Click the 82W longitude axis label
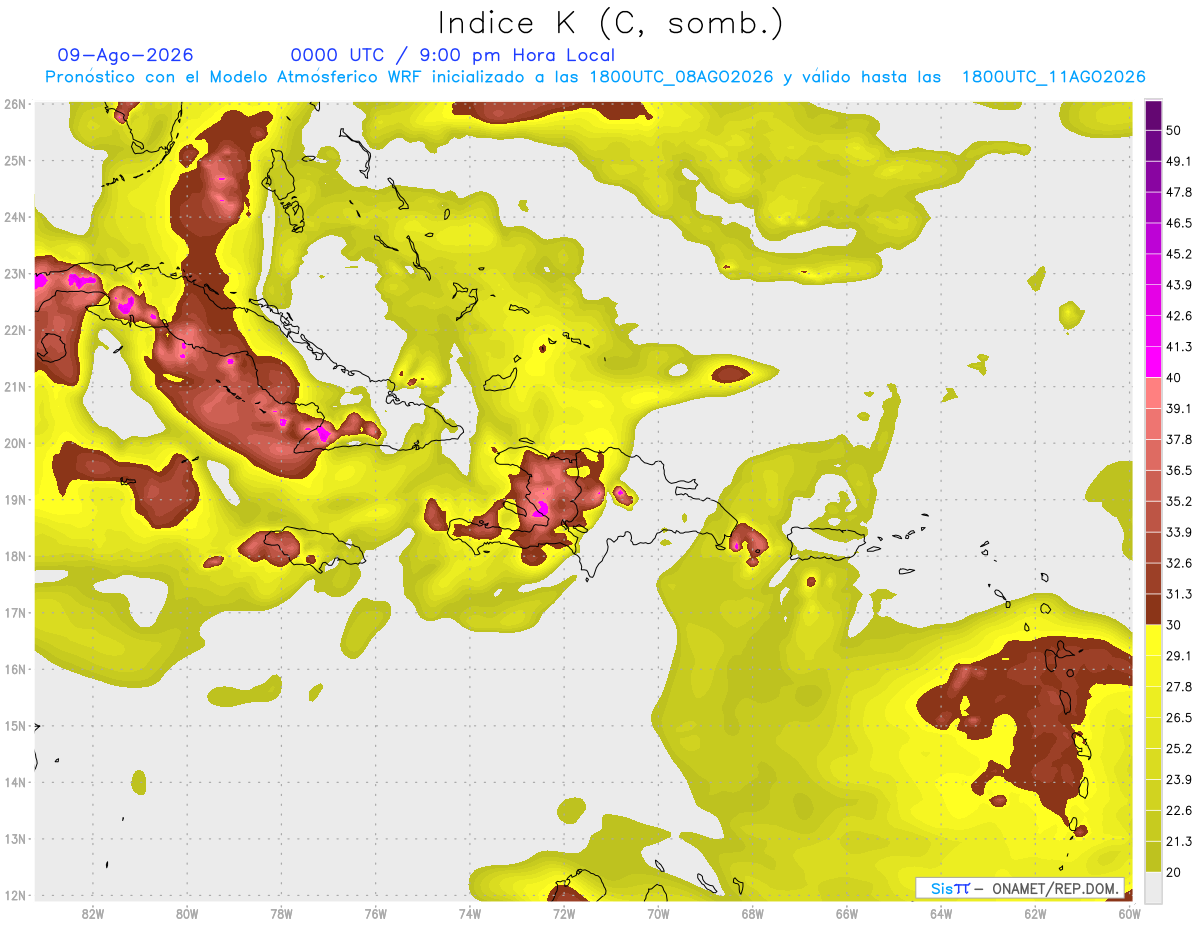This screenshot has width=1200, height=927. 92,913
